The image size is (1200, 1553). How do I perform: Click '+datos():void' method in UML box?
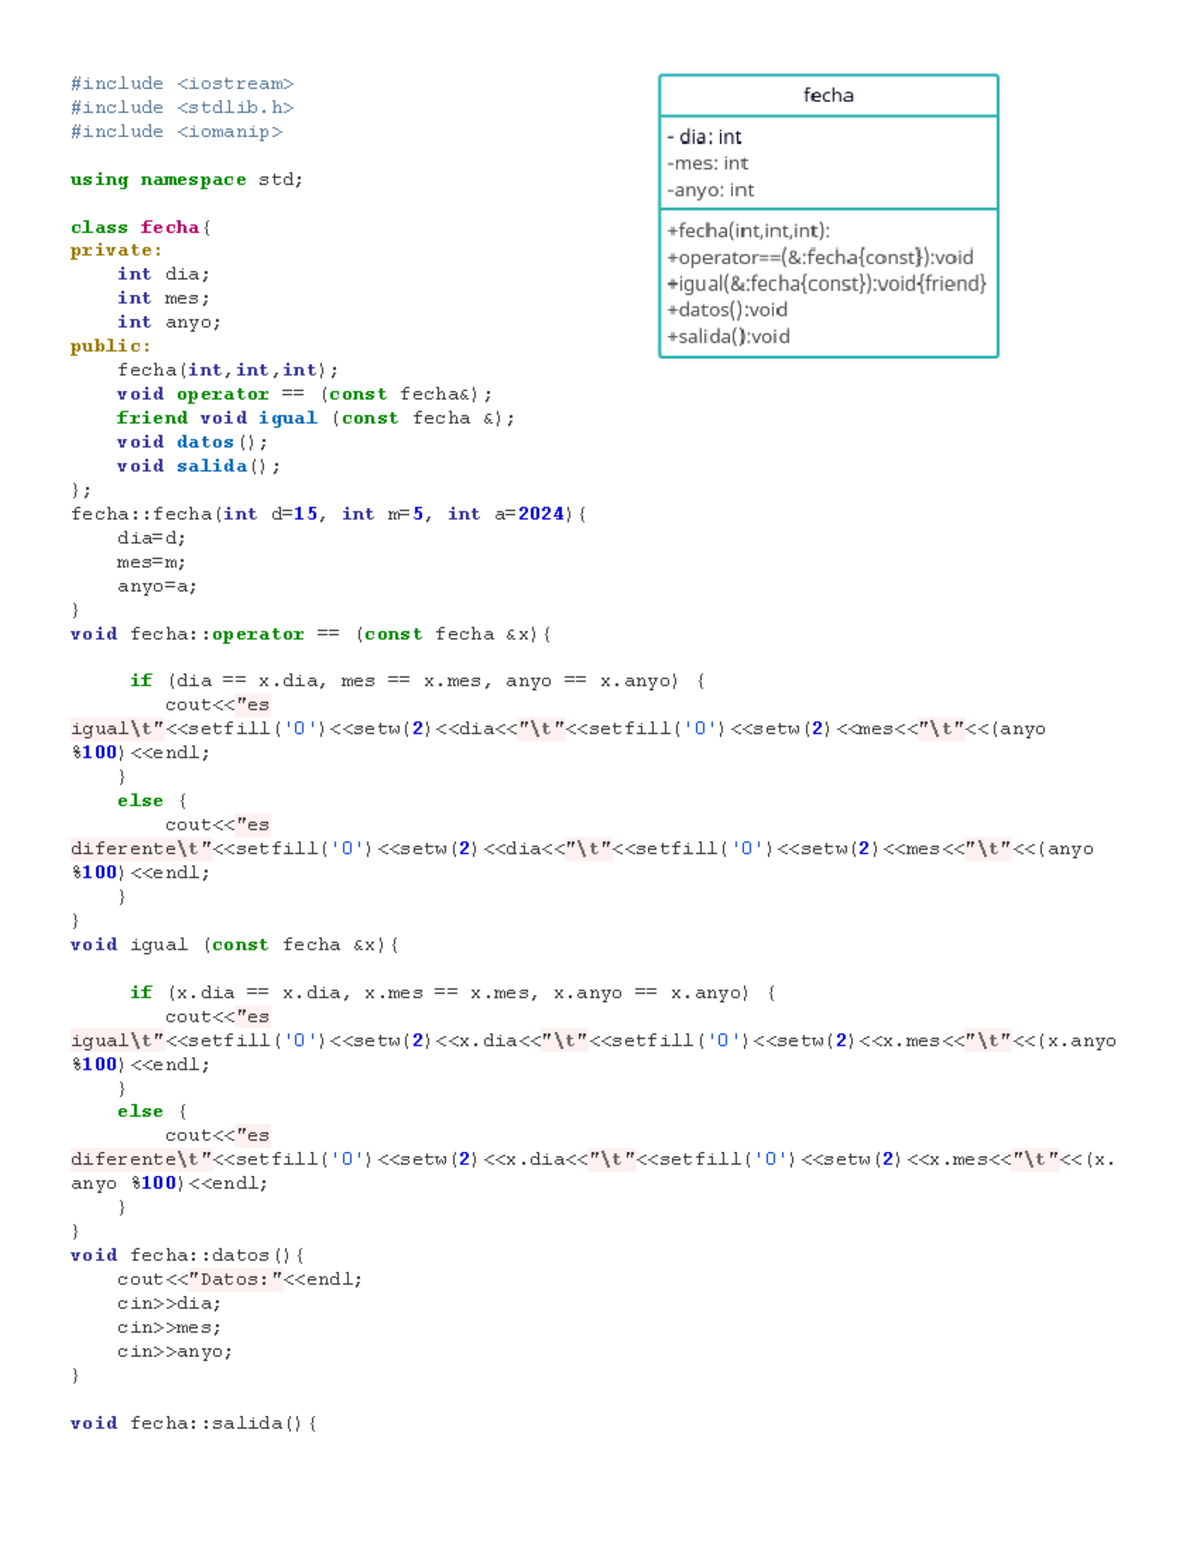point(727,311)
